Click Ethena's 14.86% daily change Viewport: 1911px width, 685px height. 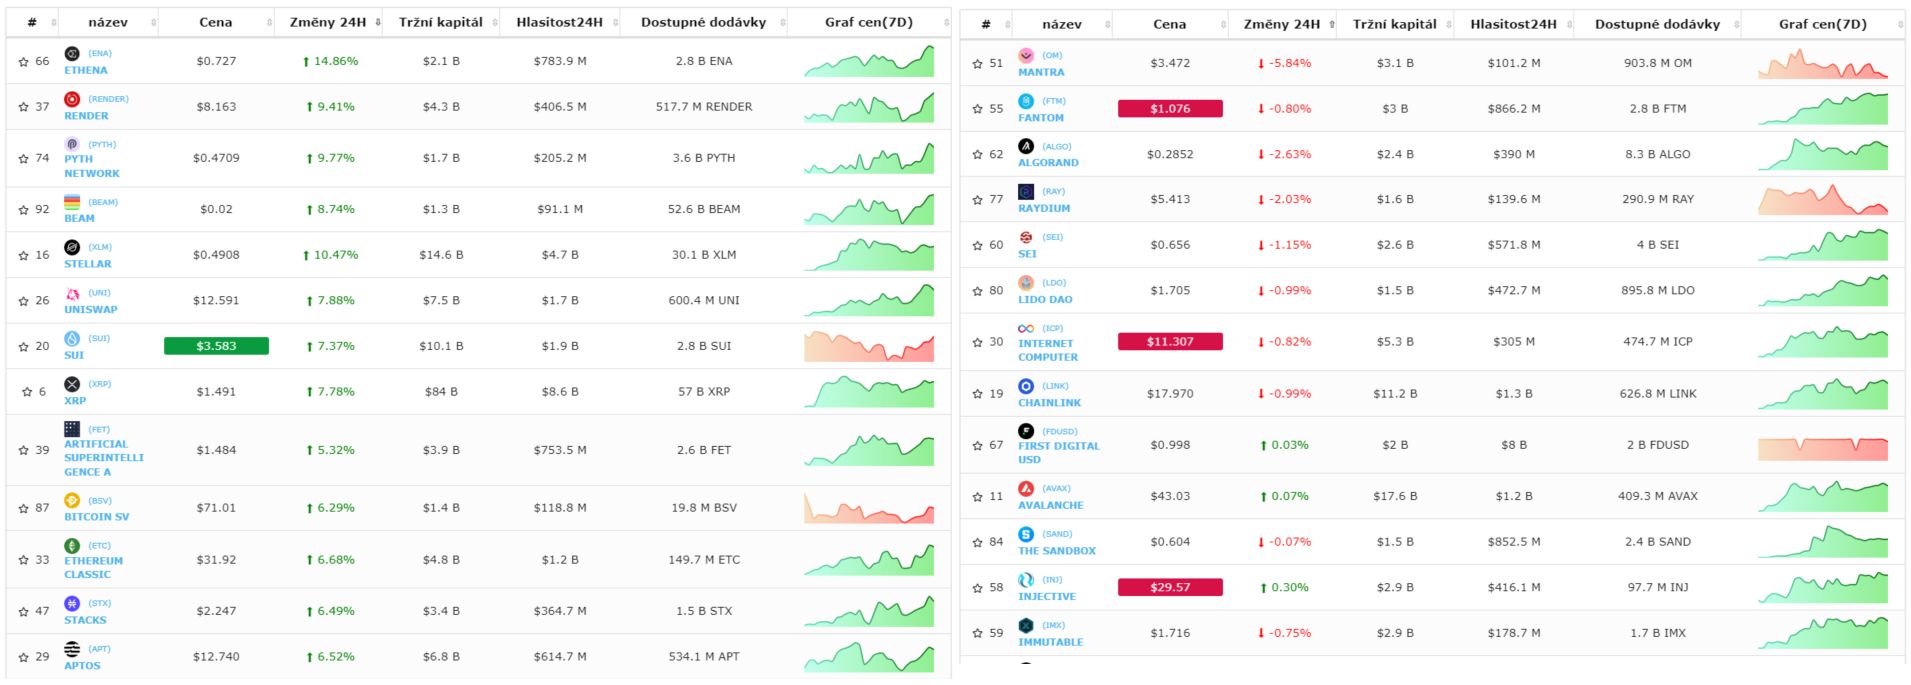[330, 61]
